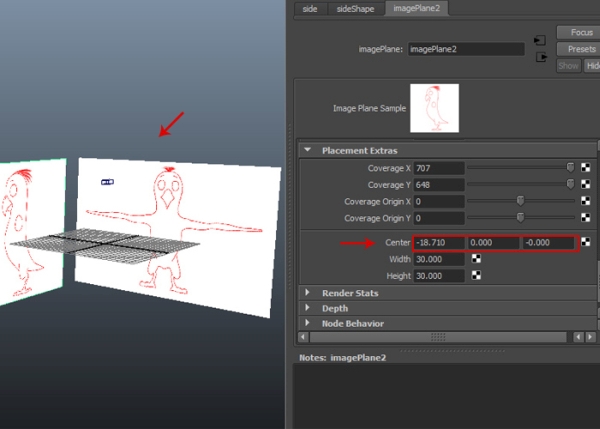
Task: Click the next tab arrow icon
Action: click(590, 337)
